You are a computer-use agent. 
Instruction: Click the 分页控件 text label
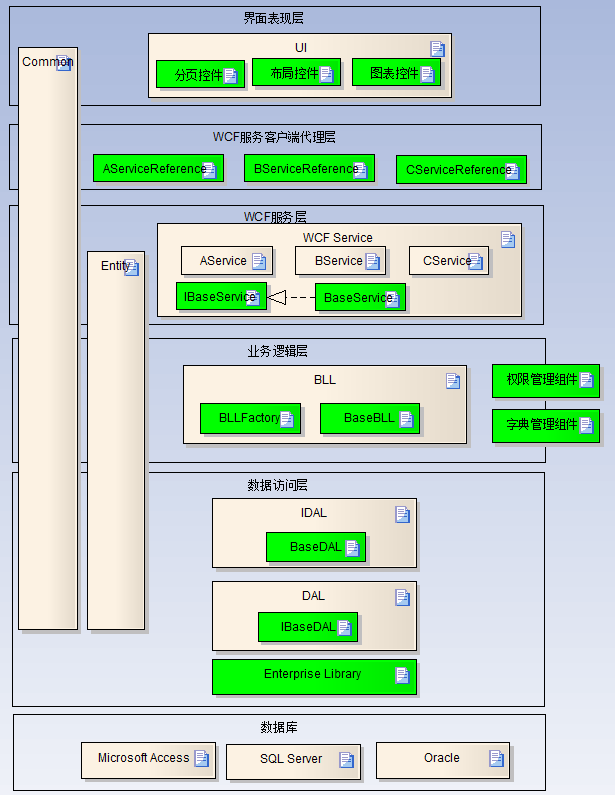pos(198,76)
